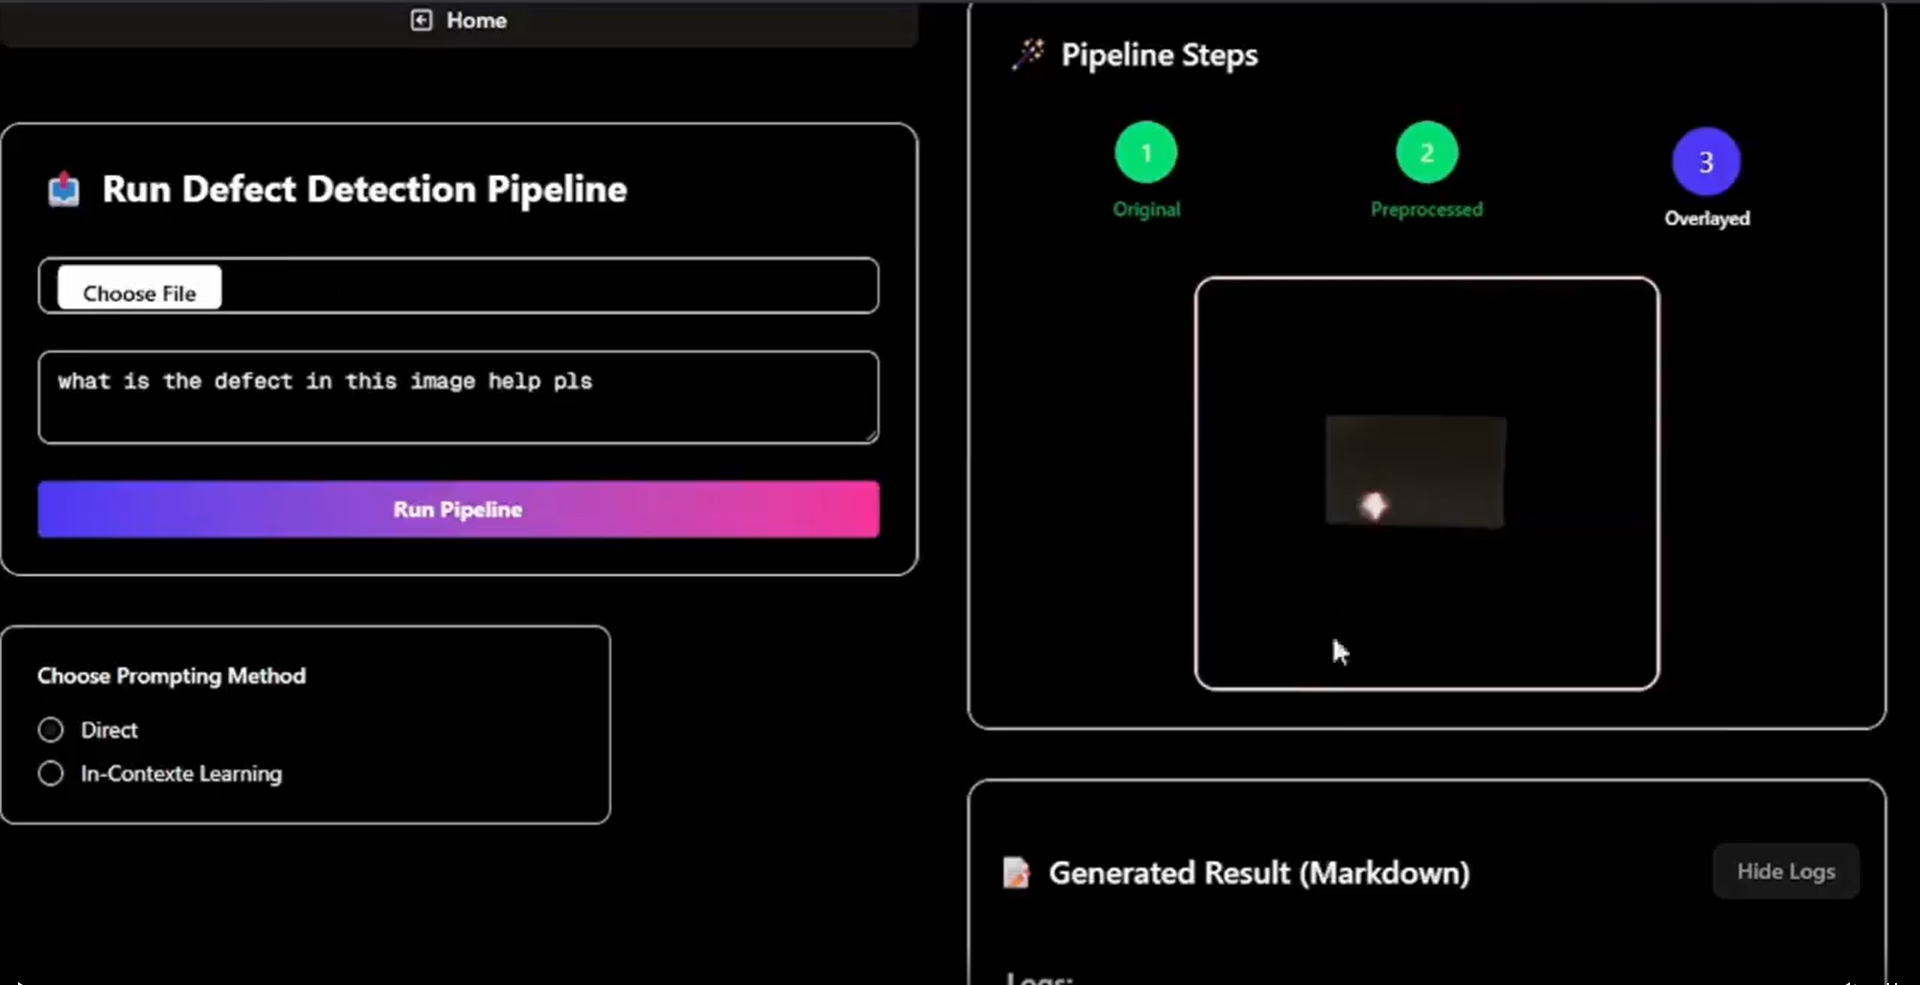Click the preprocessed image preview
Screen dimensions: 1920x985
pos(1415,472)
